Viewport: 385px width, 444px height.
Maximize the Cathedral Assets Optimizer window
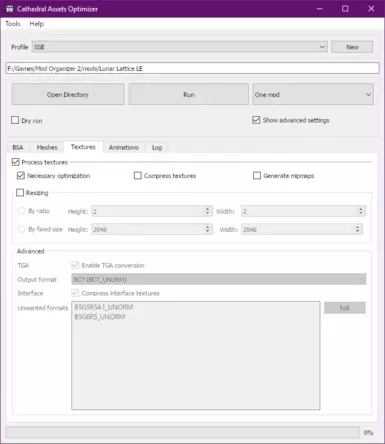click(345, 9)
